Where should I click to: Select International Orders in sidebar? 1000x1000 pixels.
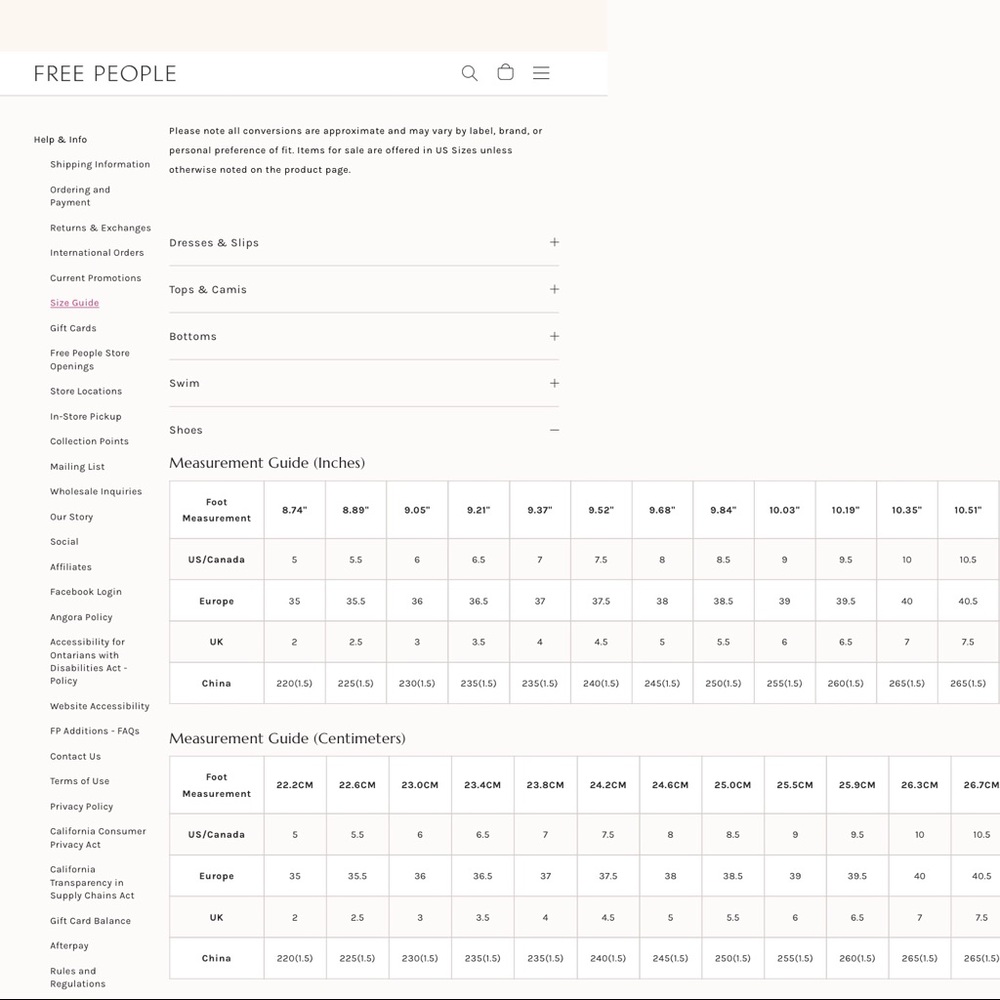click(97, 253)
